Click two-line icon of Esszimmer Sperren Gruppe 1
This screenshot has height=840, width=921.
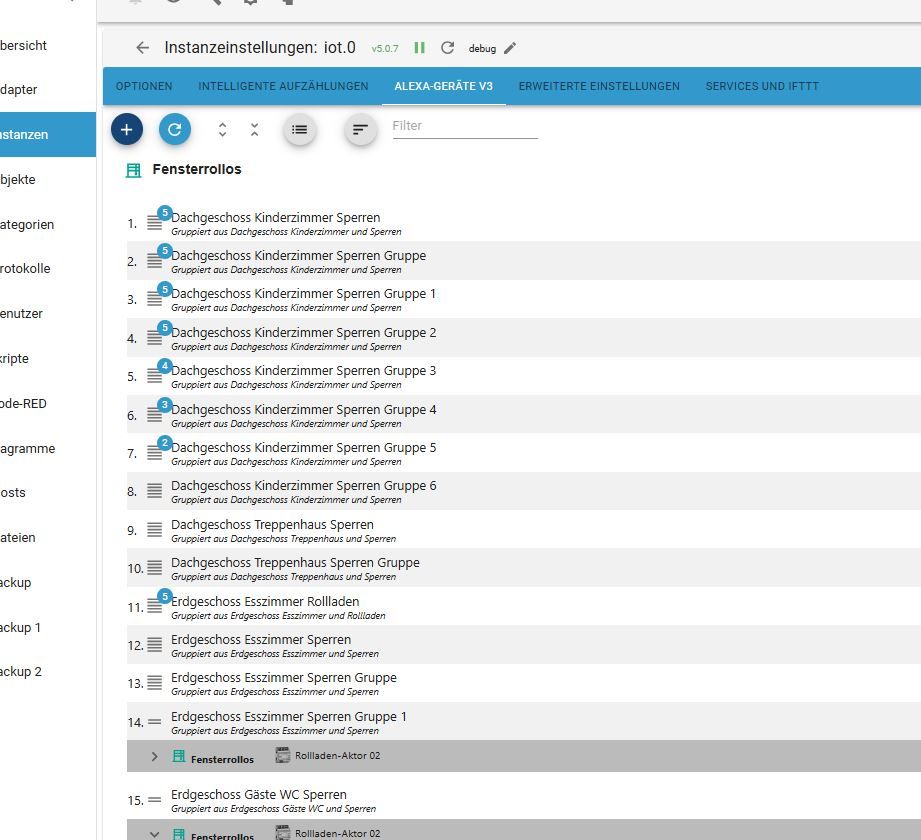[154, 722]
